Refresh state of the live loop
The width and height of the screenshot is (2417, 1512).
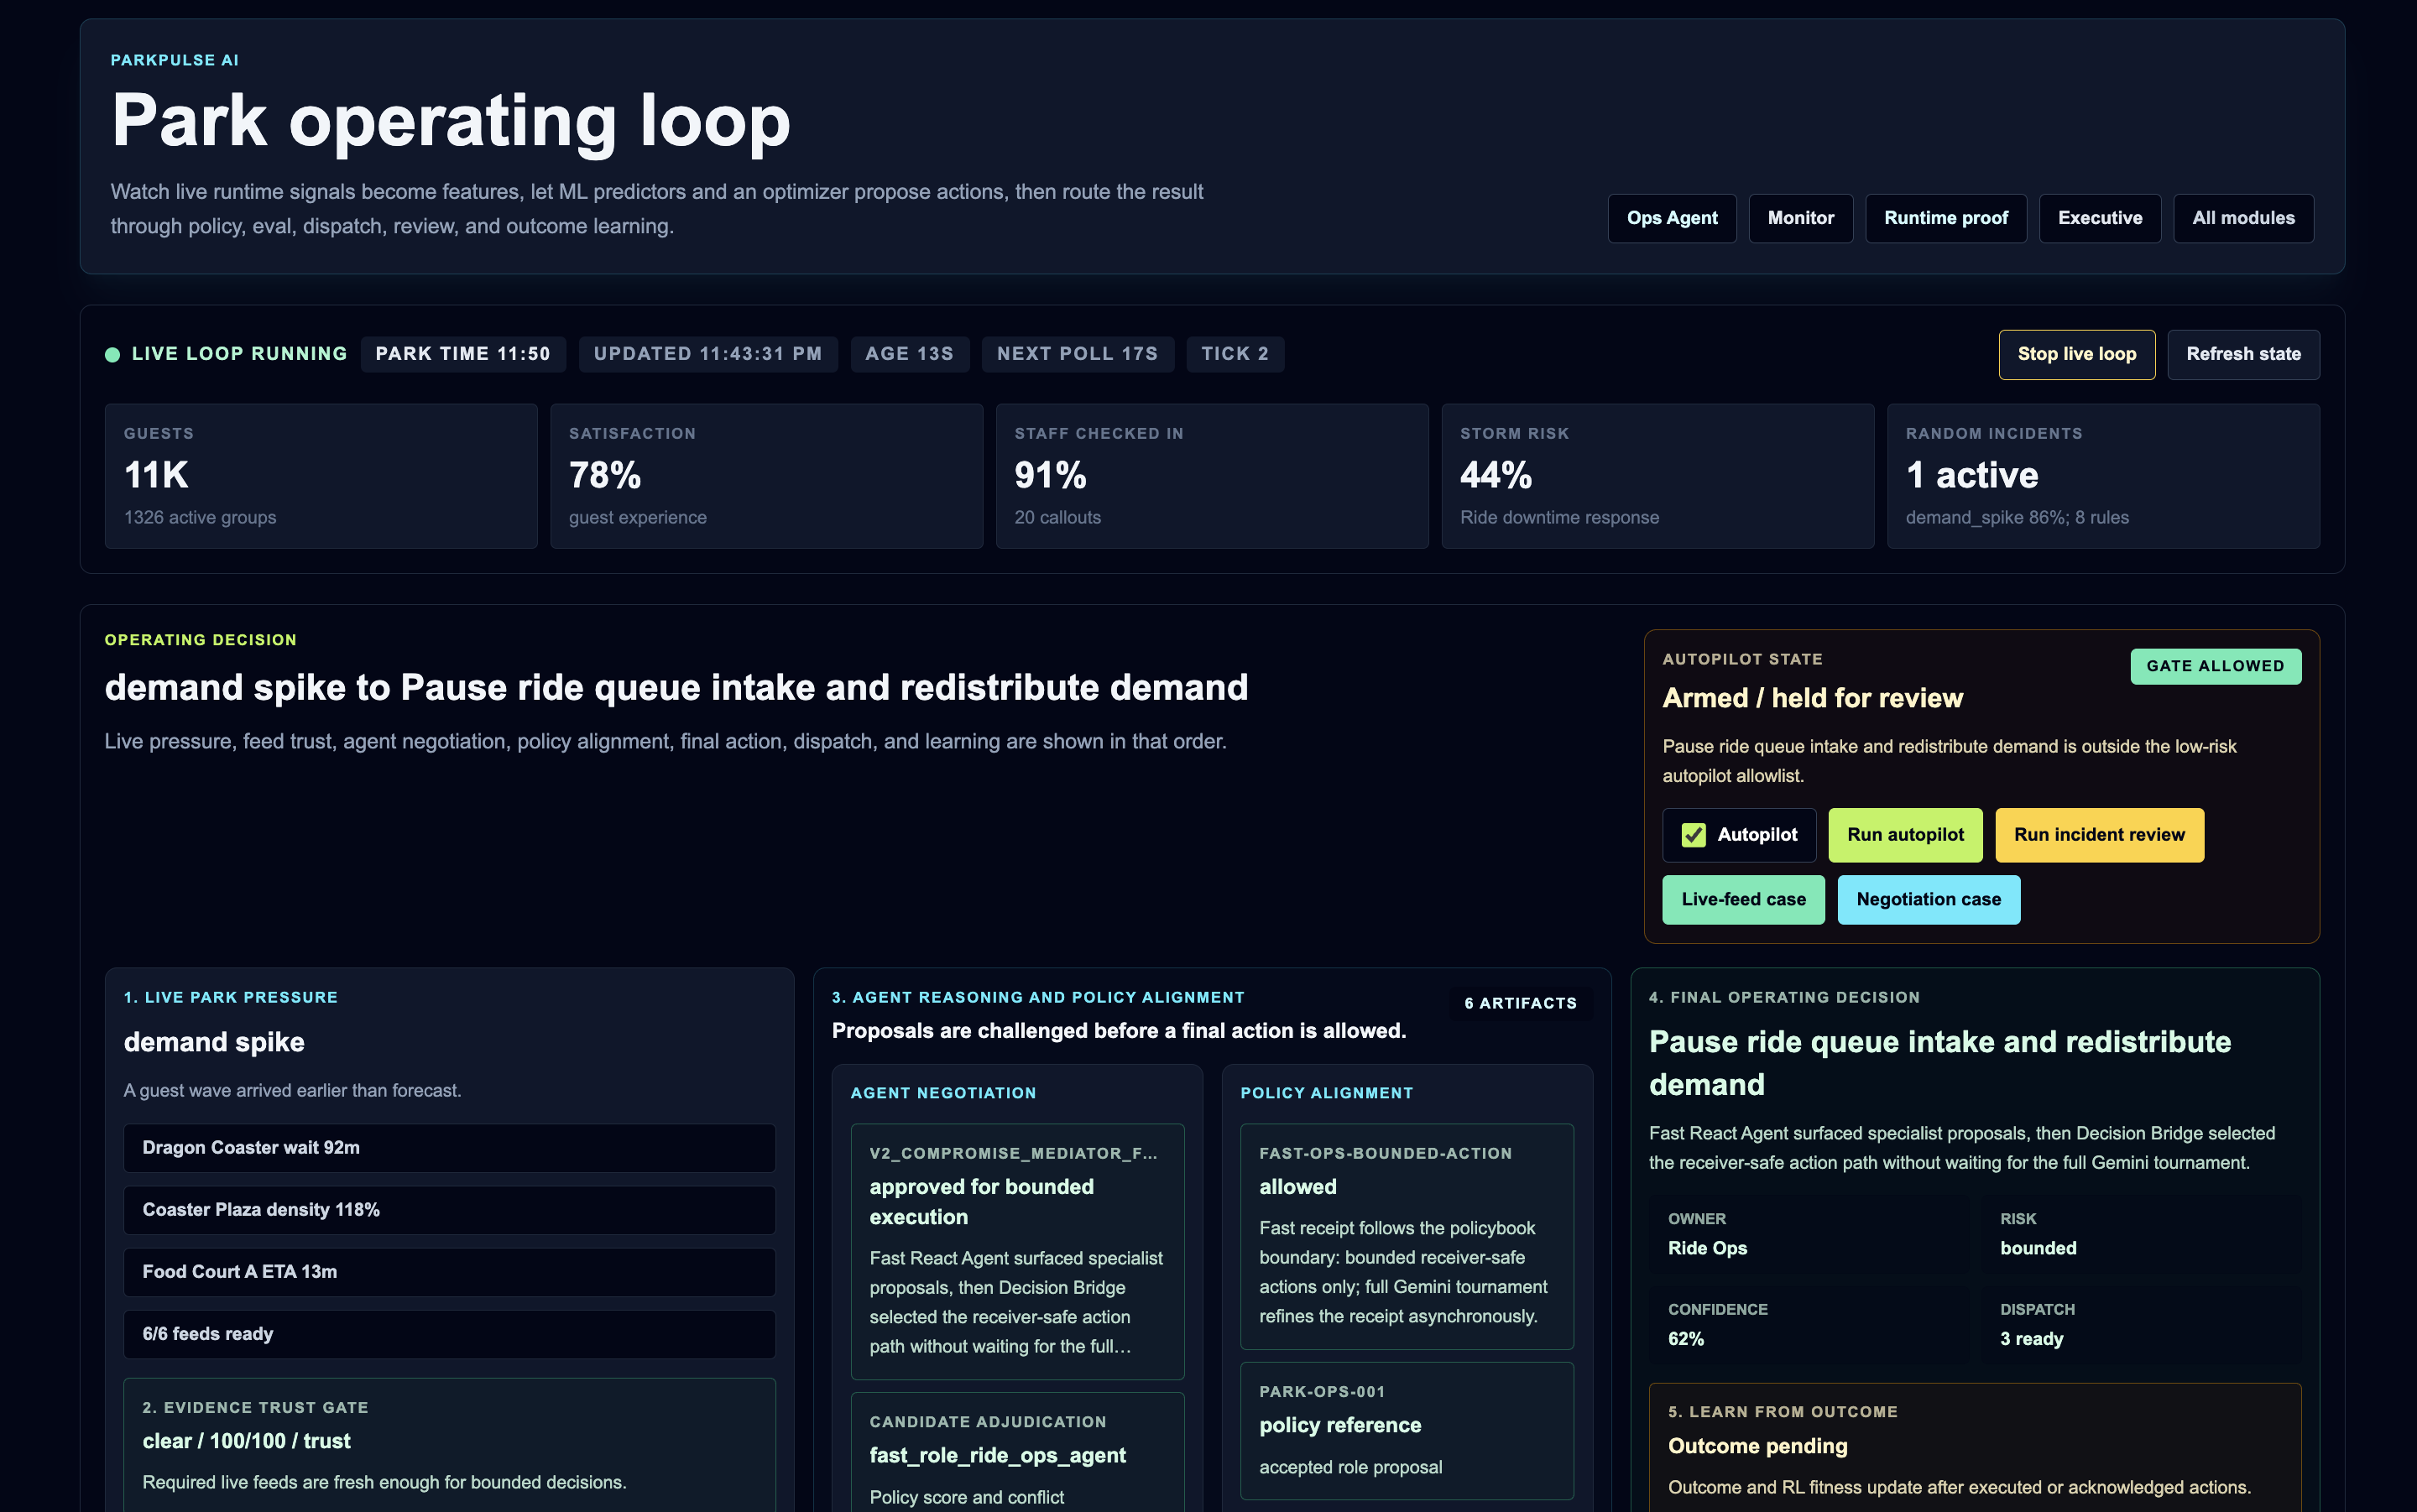[x=2243, y=354]
